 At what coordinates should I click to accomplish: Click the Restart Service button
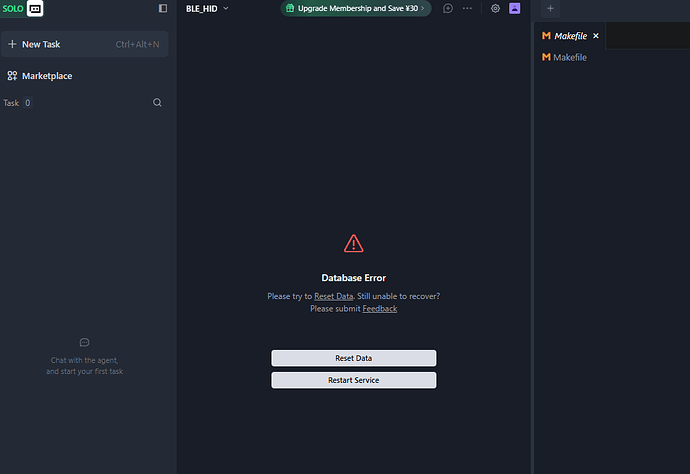tap(354, 380)
